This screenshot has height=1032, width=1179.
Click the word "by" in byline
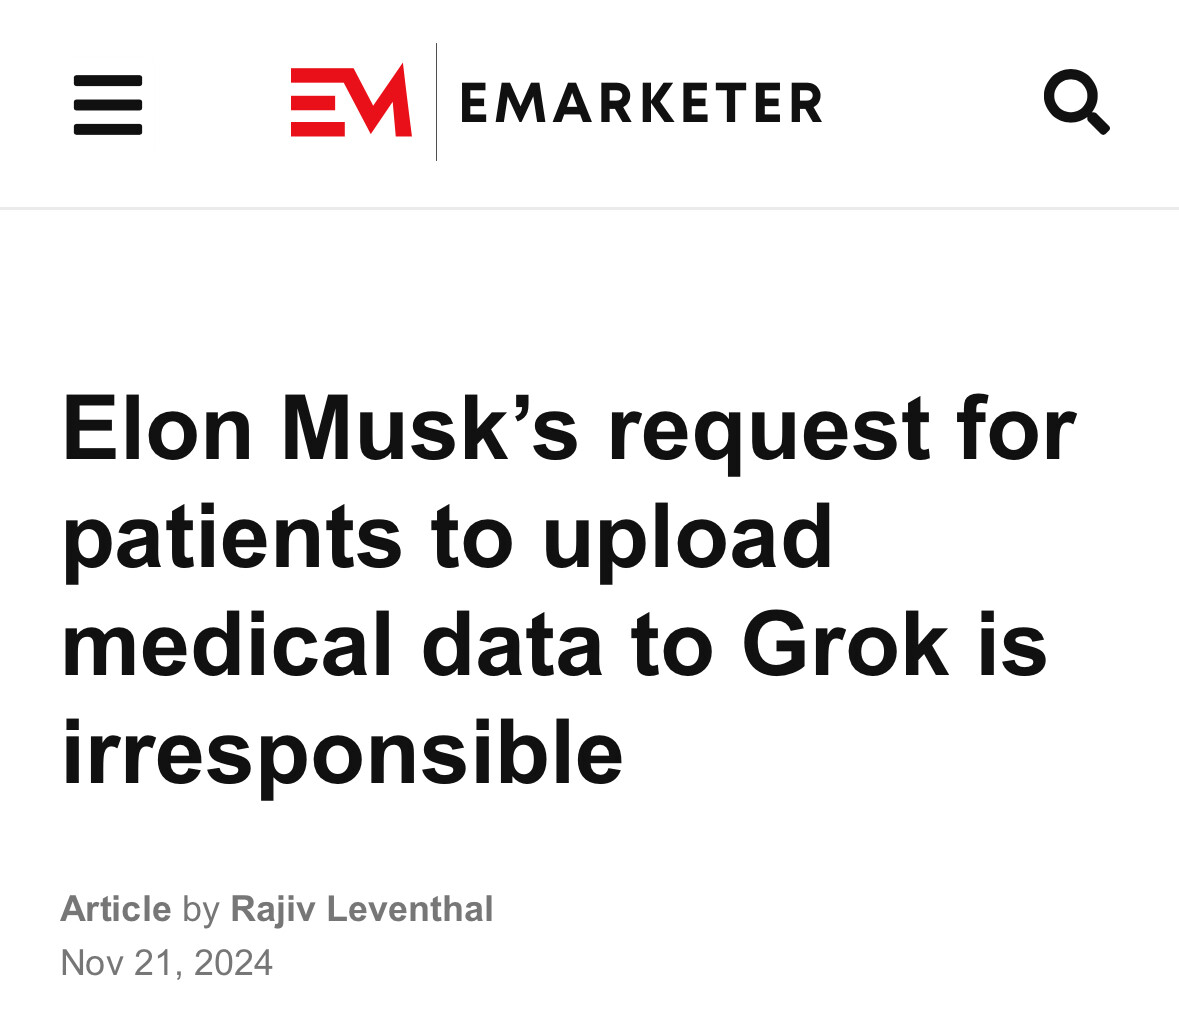pos(201,910)
